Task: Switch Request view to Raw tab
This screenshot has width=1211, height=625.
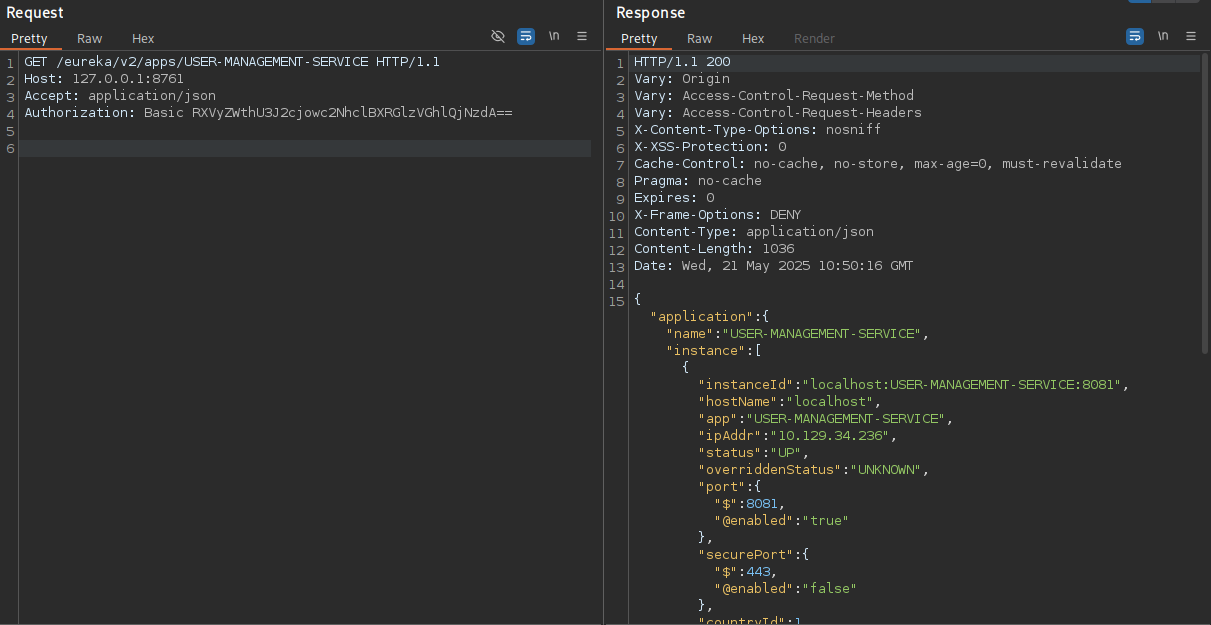Action: (x=90, y=38)
